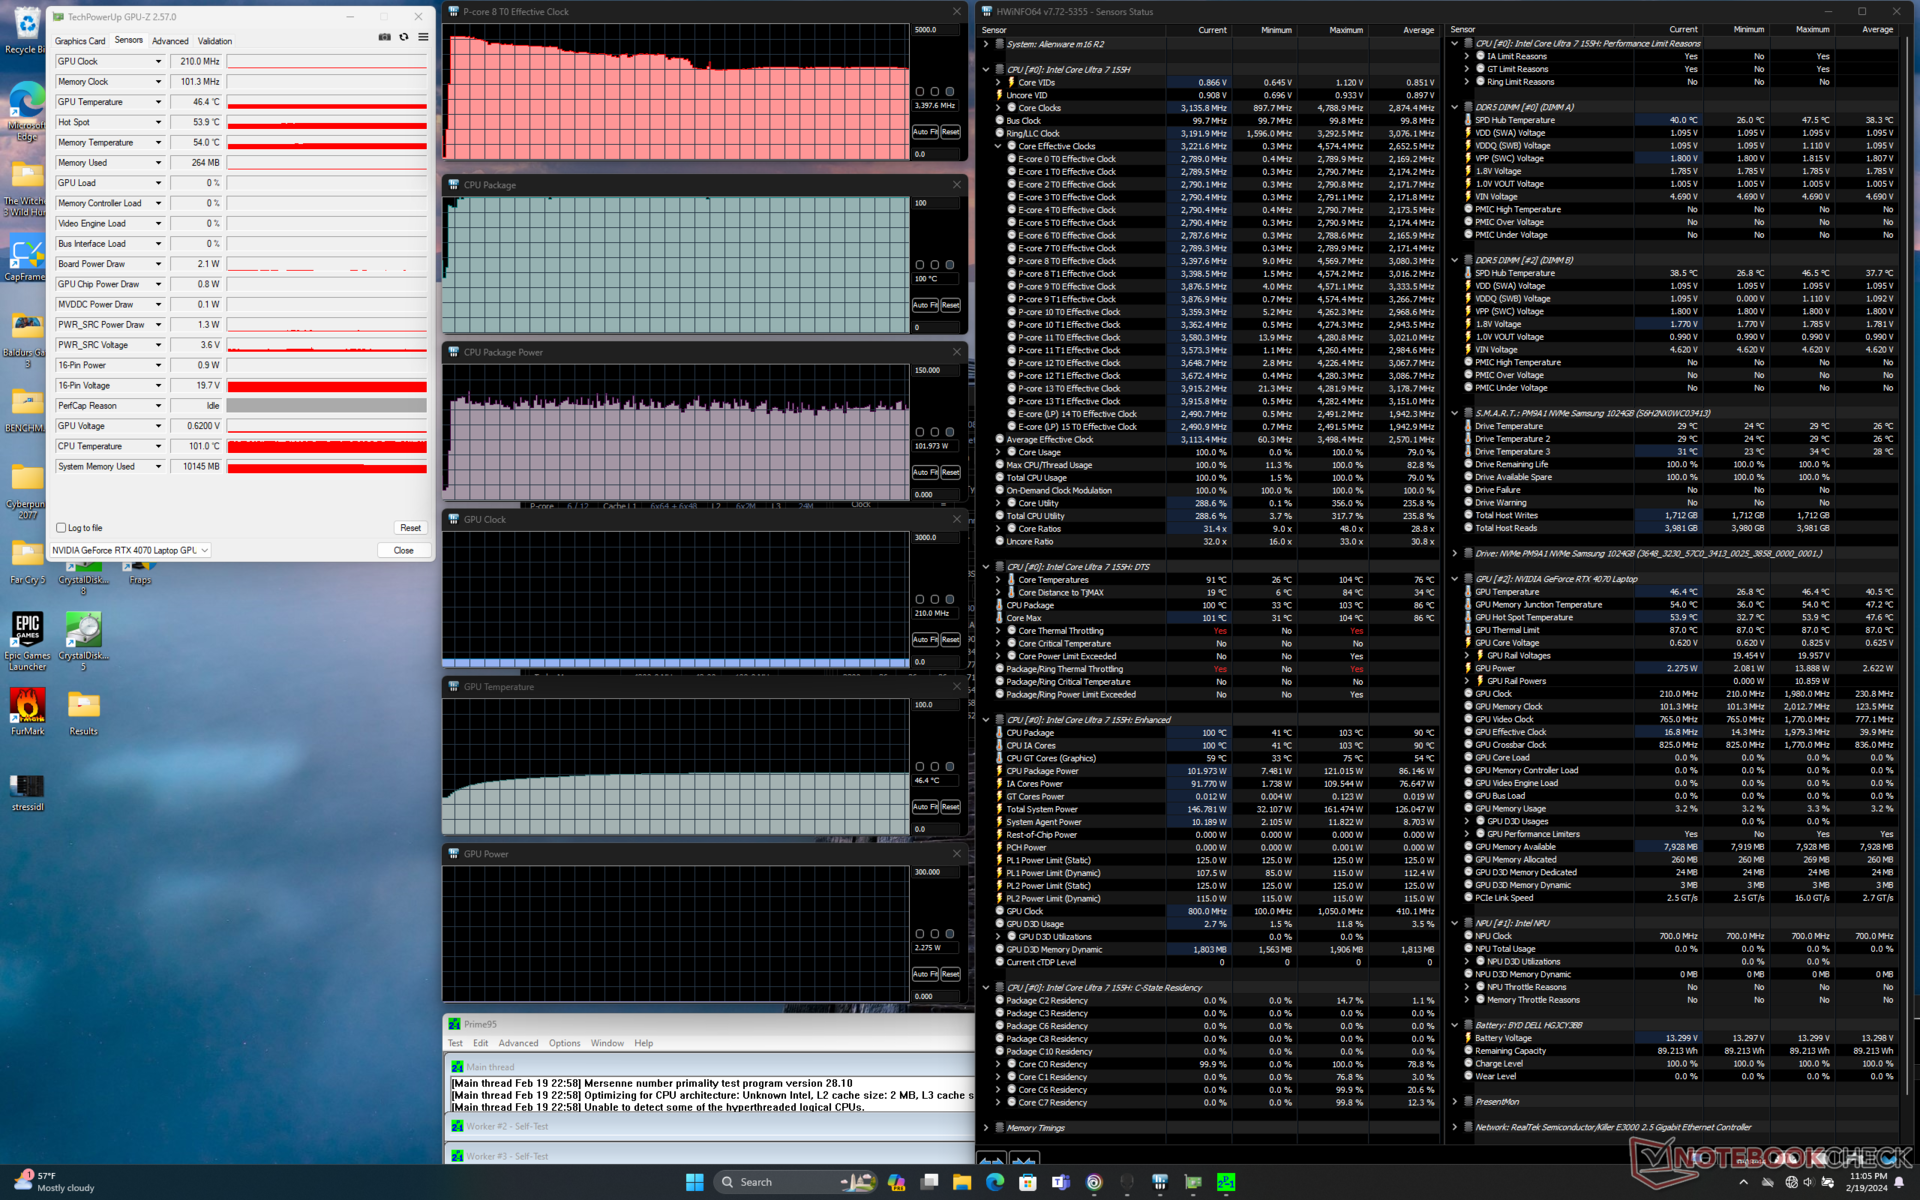Switch to the Validation tab in GPU-Z
The image size is (1920, 1200).
[x=215, y=41]
